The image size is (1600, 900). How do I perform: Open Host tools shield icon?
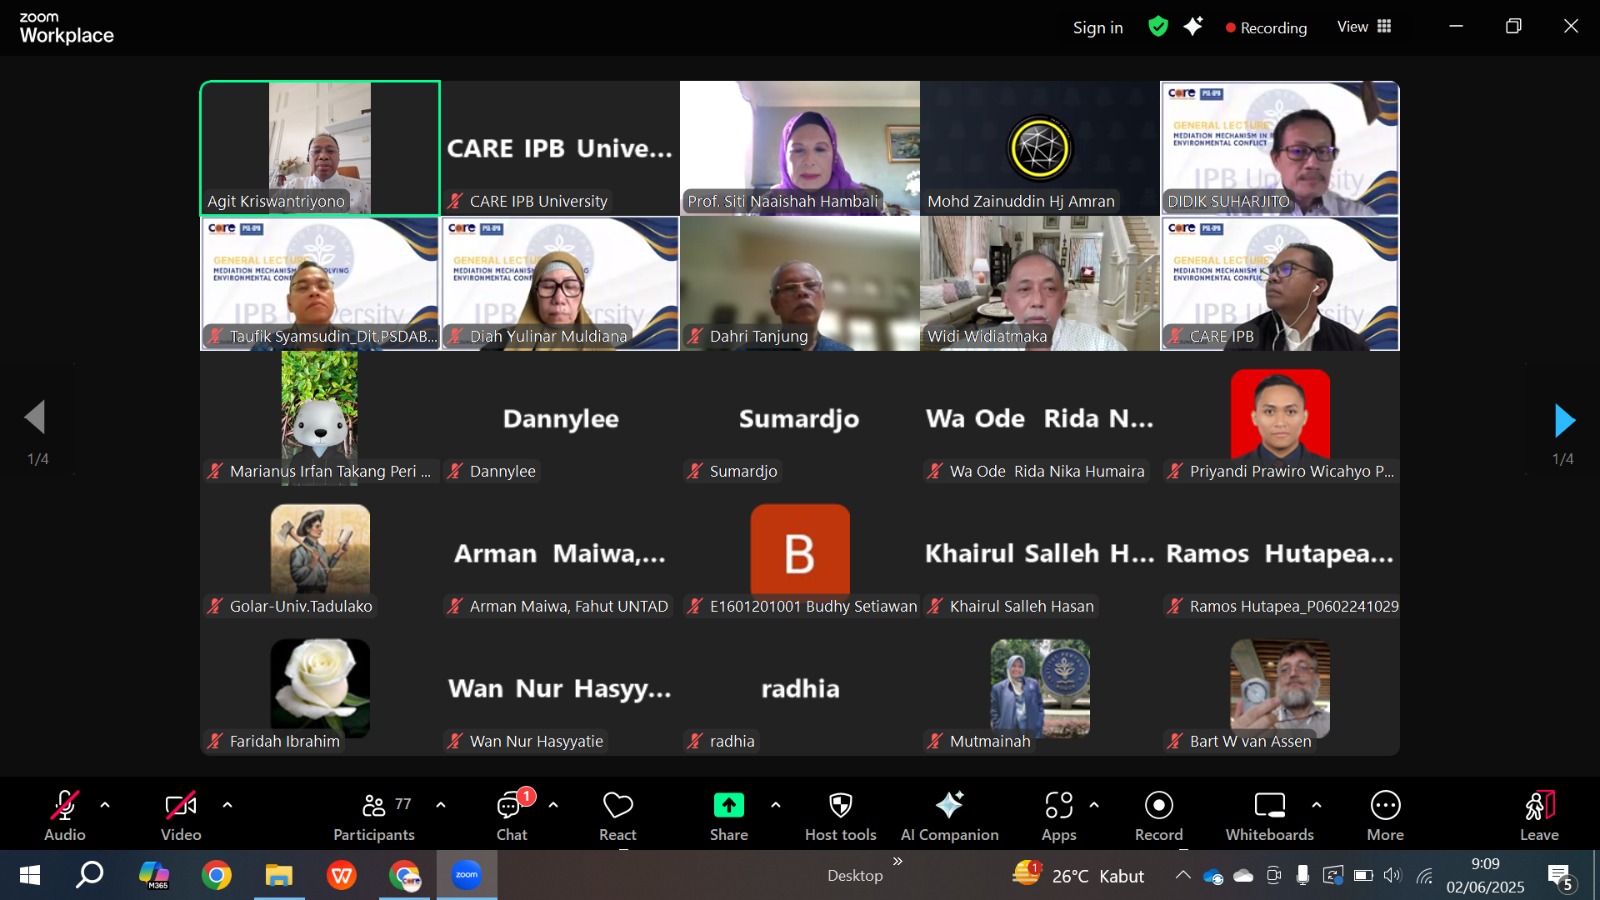(840, 806)
